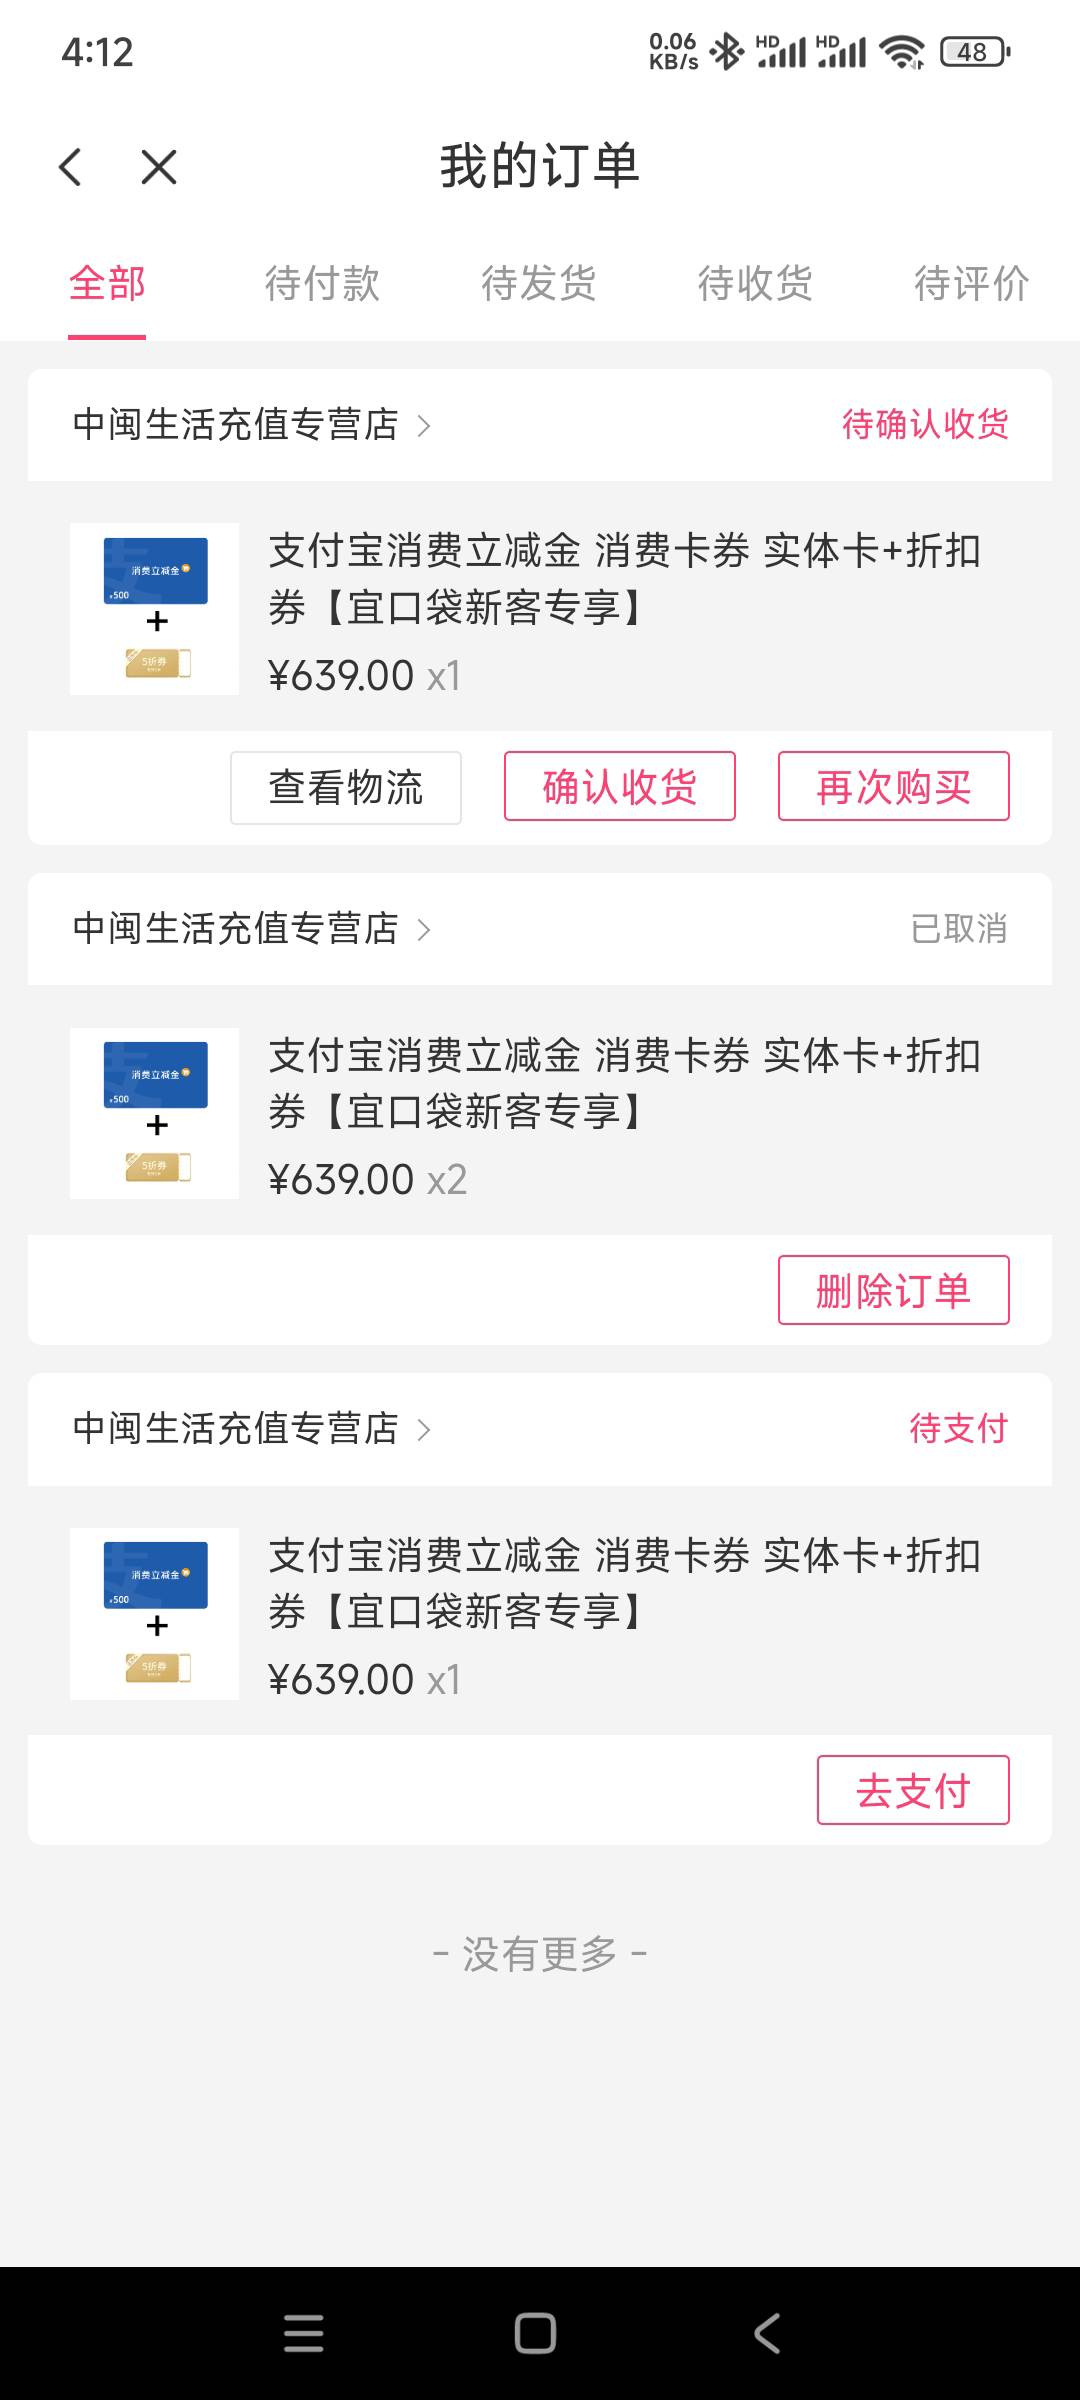The image size is (1080, 2400).
Task: Open the Android recent apps menu icon
Action: 303,2333
